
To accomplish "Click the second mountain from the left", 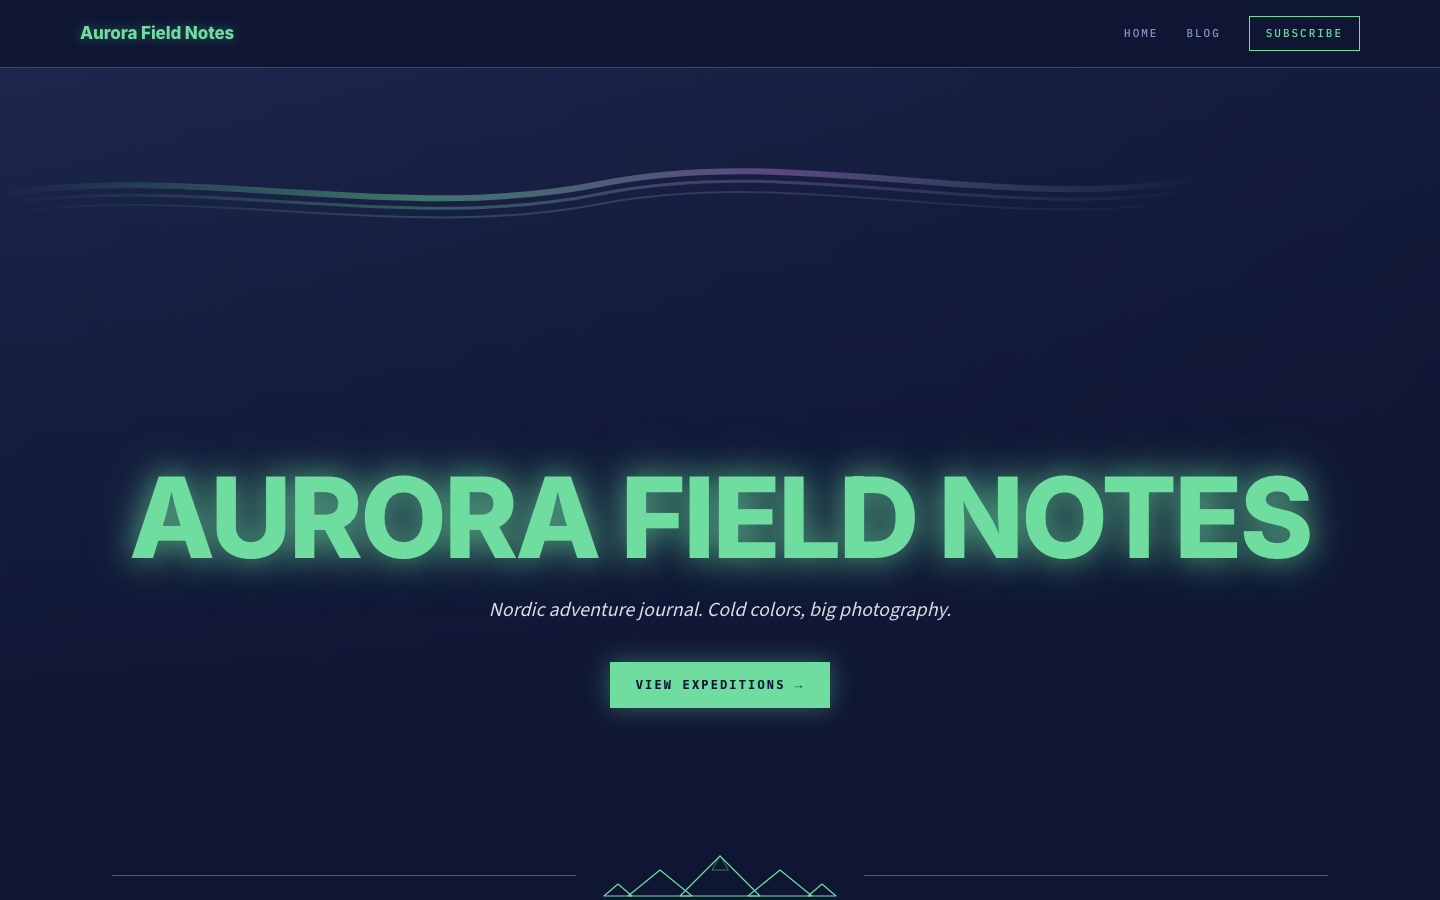I will tap(660, 884).
